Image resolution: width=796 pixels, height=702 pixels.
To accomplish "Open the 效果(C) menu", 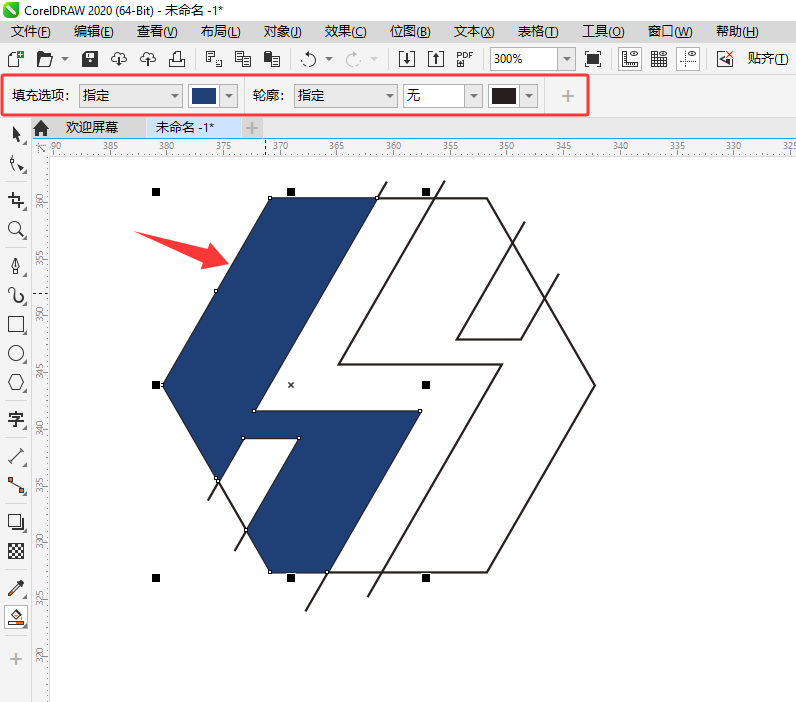I will point(346,31).
